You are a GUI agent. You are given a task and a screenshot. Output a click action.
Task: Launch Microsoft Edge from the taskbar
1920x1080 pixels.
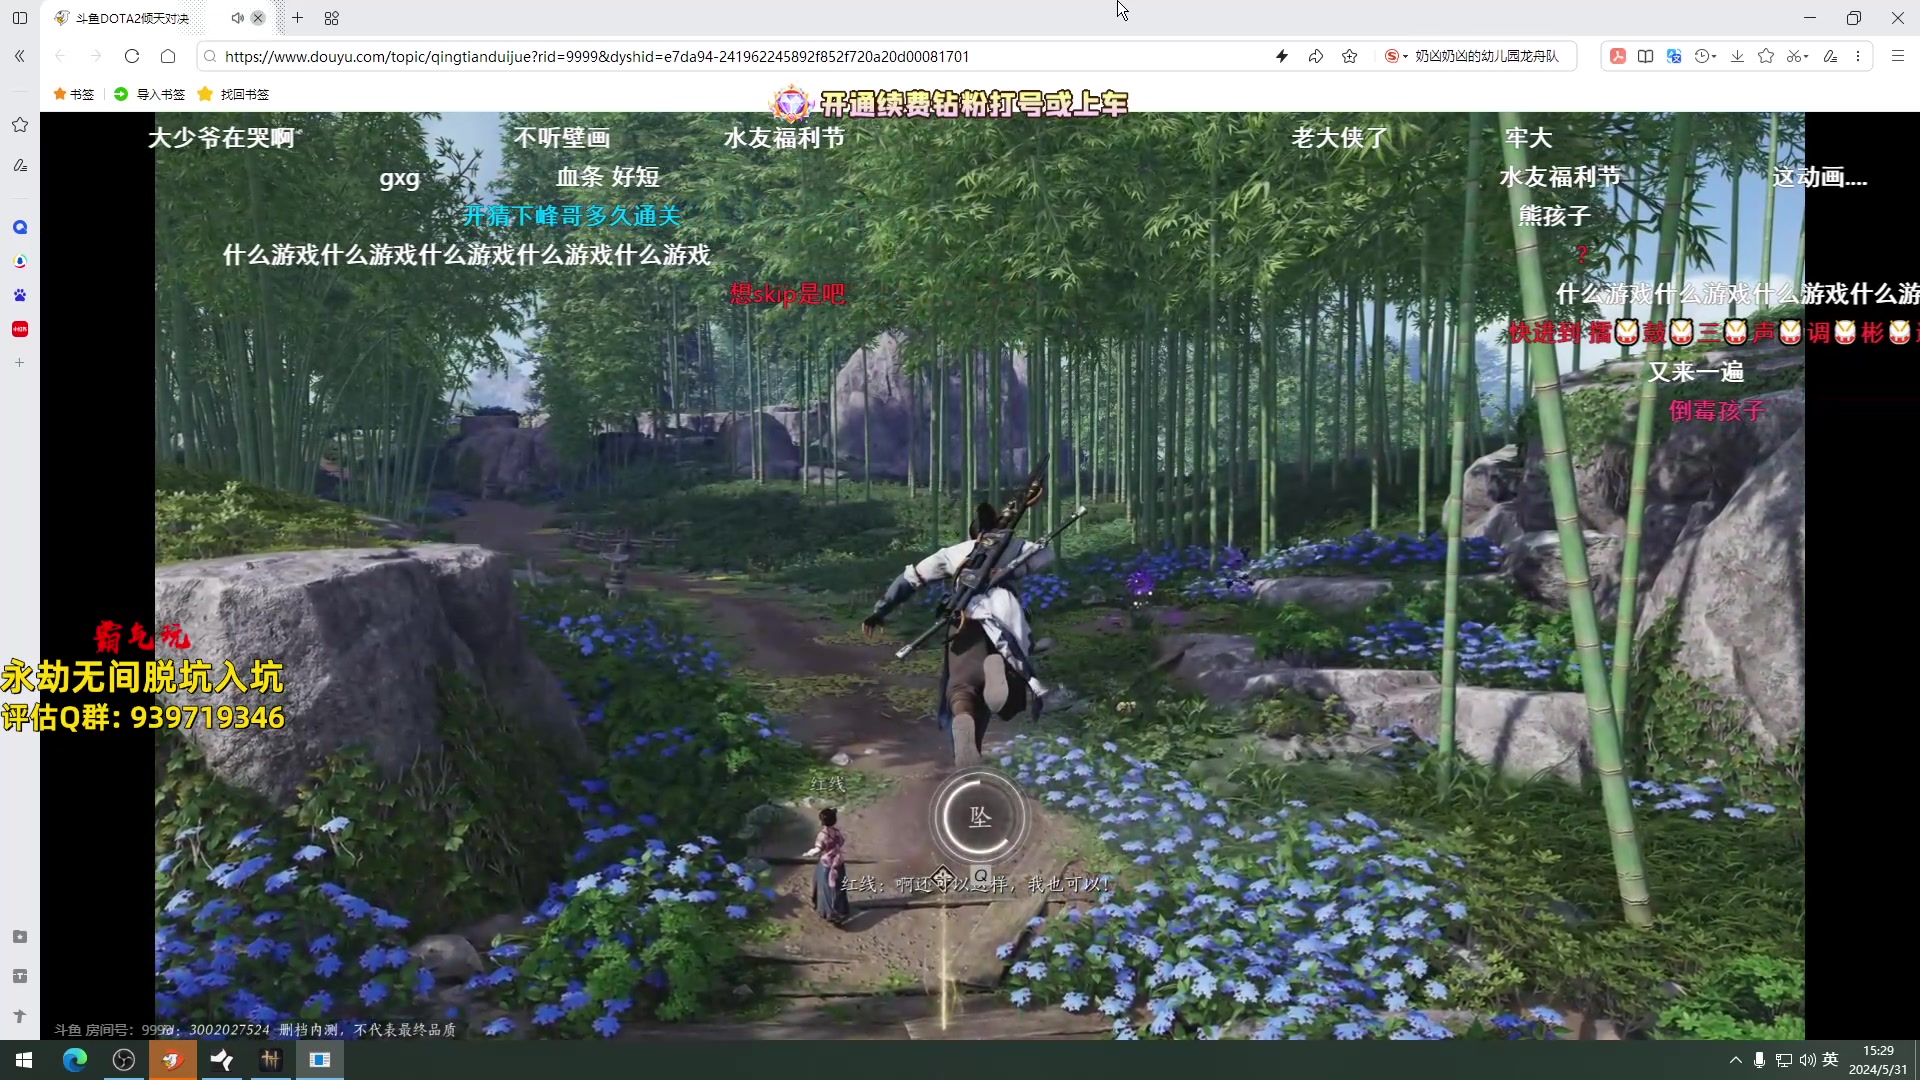(x=75, y=1060)
